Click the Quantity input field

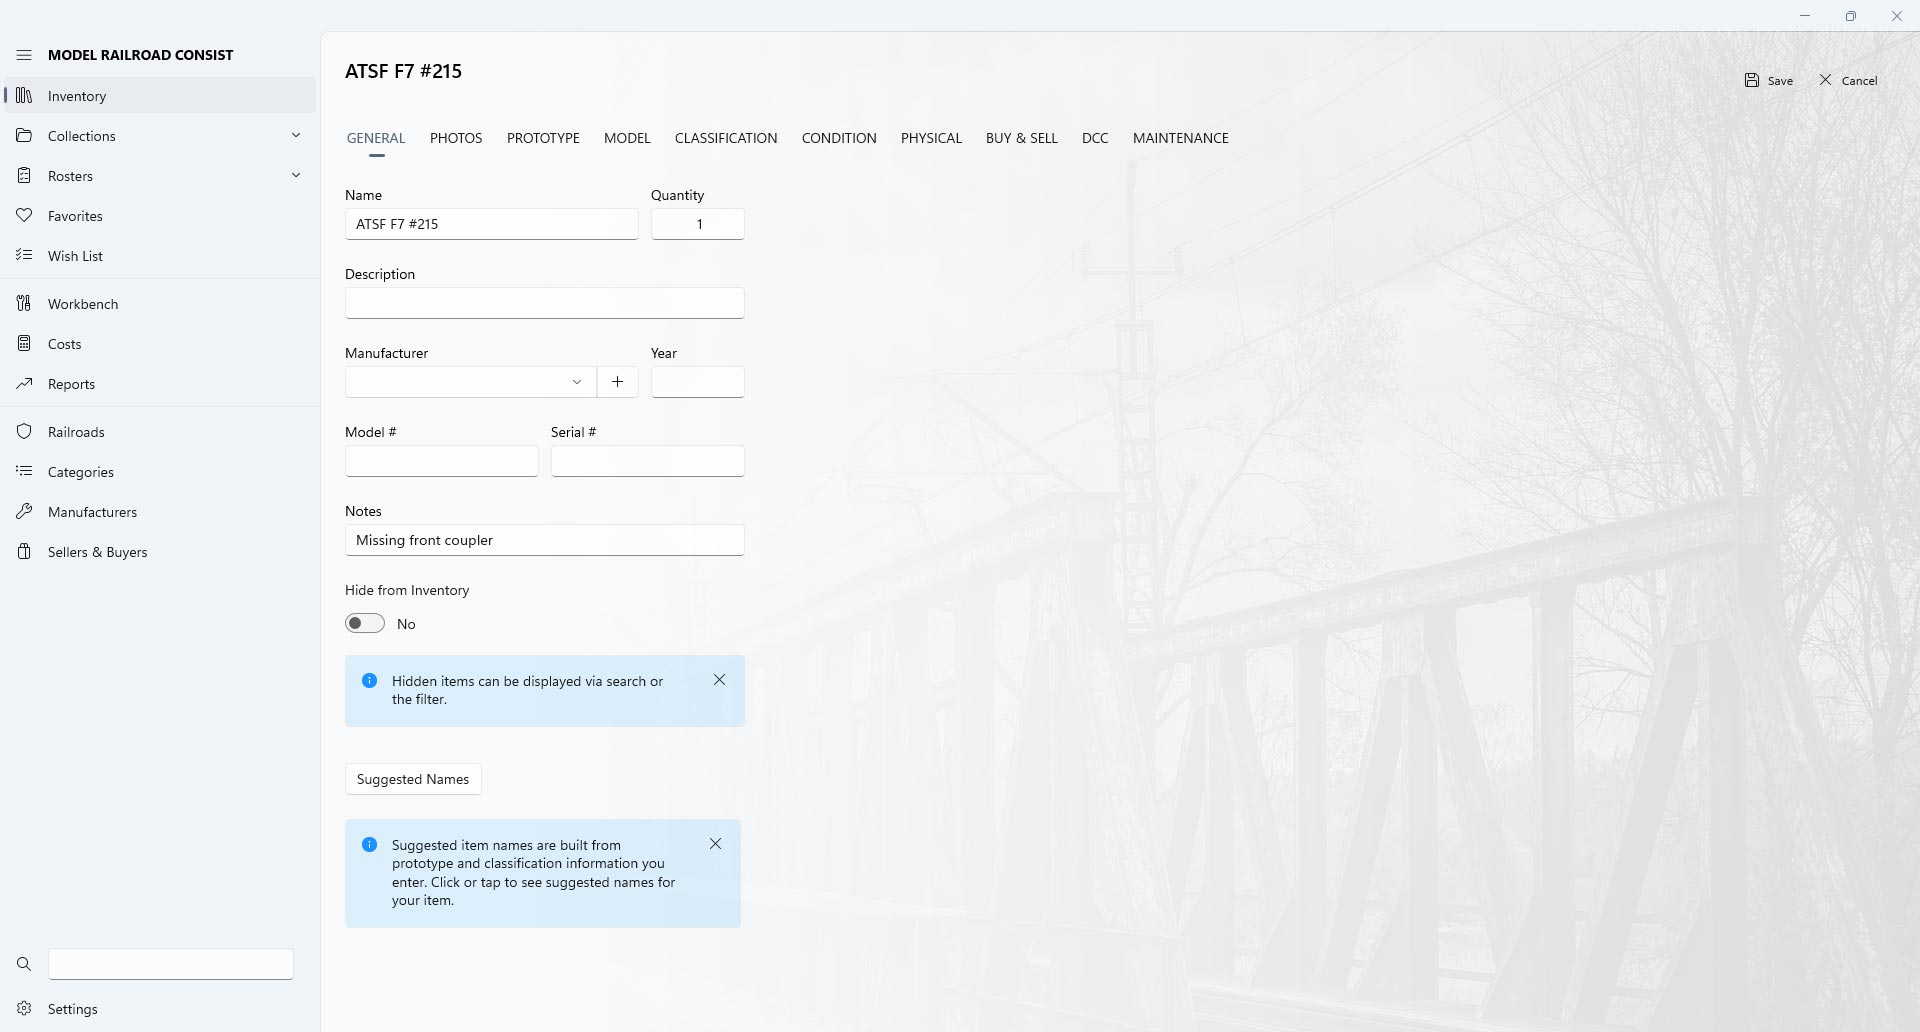click(698, 224)
